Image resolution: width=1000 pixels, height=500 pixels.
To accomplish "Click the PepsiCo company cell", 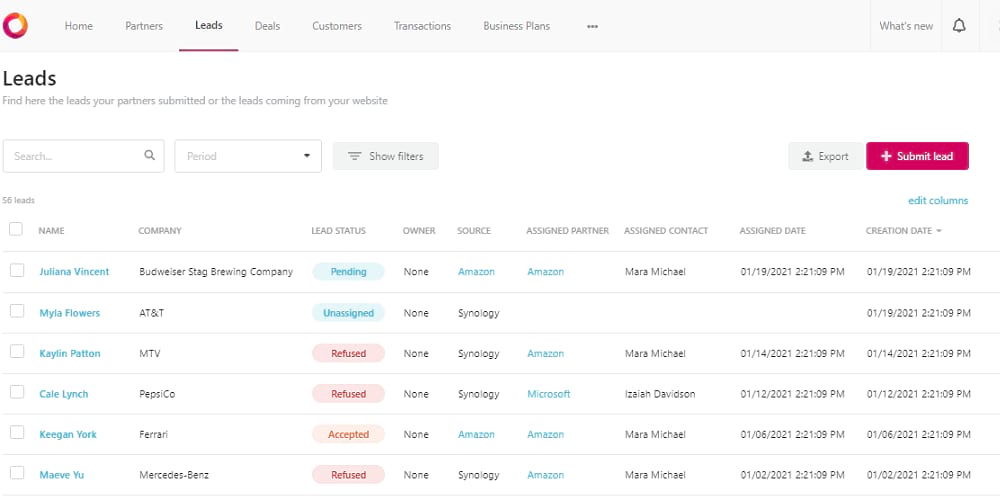I will [157, 394].
